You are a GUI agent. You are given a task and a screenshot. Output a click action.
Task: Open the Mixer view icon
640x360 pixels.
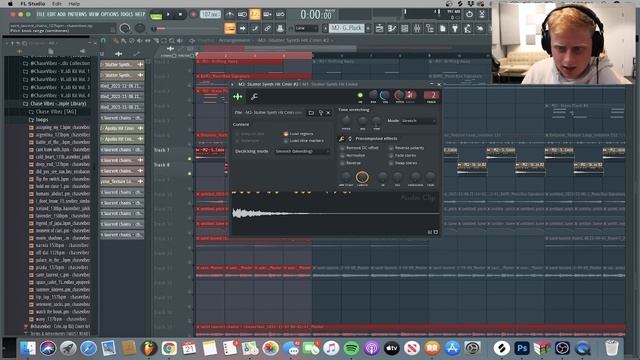click(x=417, y=28)
